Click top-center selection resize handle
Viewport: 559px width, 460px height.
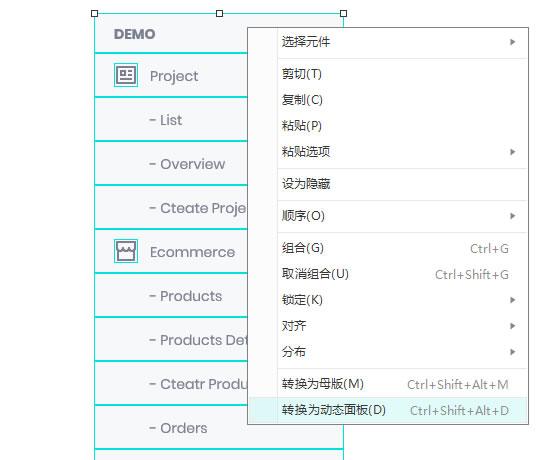[220, 14]
